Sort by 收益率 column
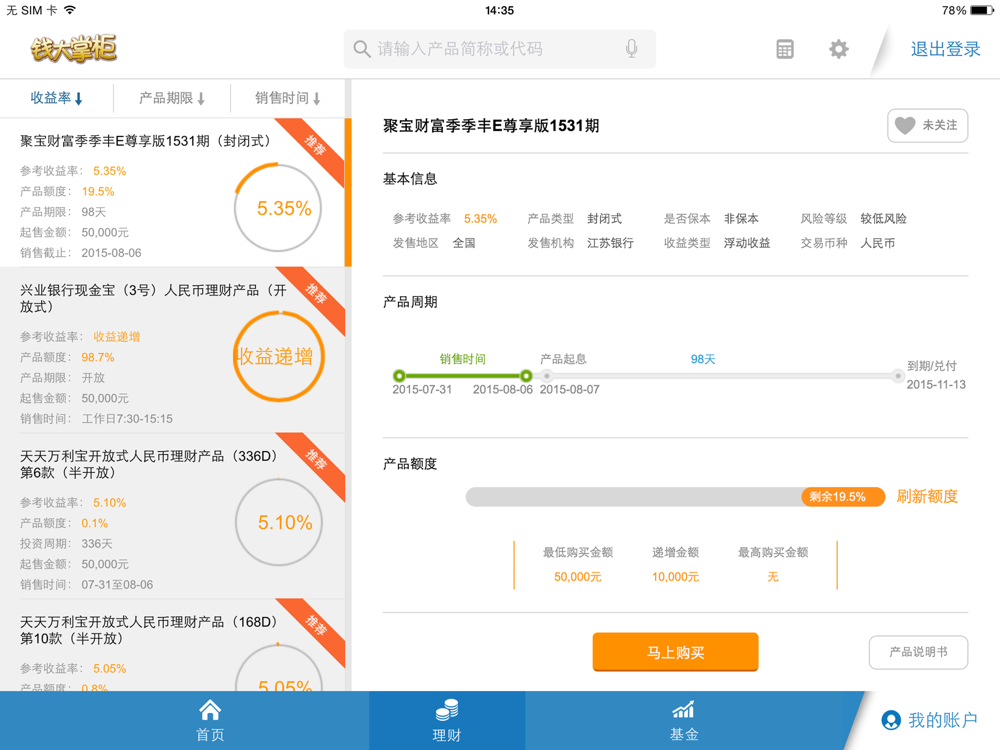Viewport: 1000px width, 750px height. (x=57, y=98)
